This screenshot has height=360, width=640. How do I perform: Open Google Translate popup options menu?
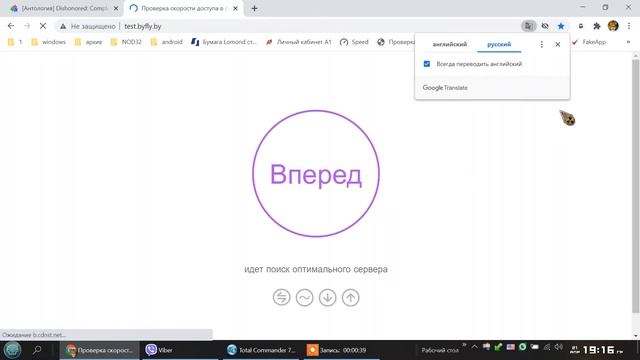(542, 44)
